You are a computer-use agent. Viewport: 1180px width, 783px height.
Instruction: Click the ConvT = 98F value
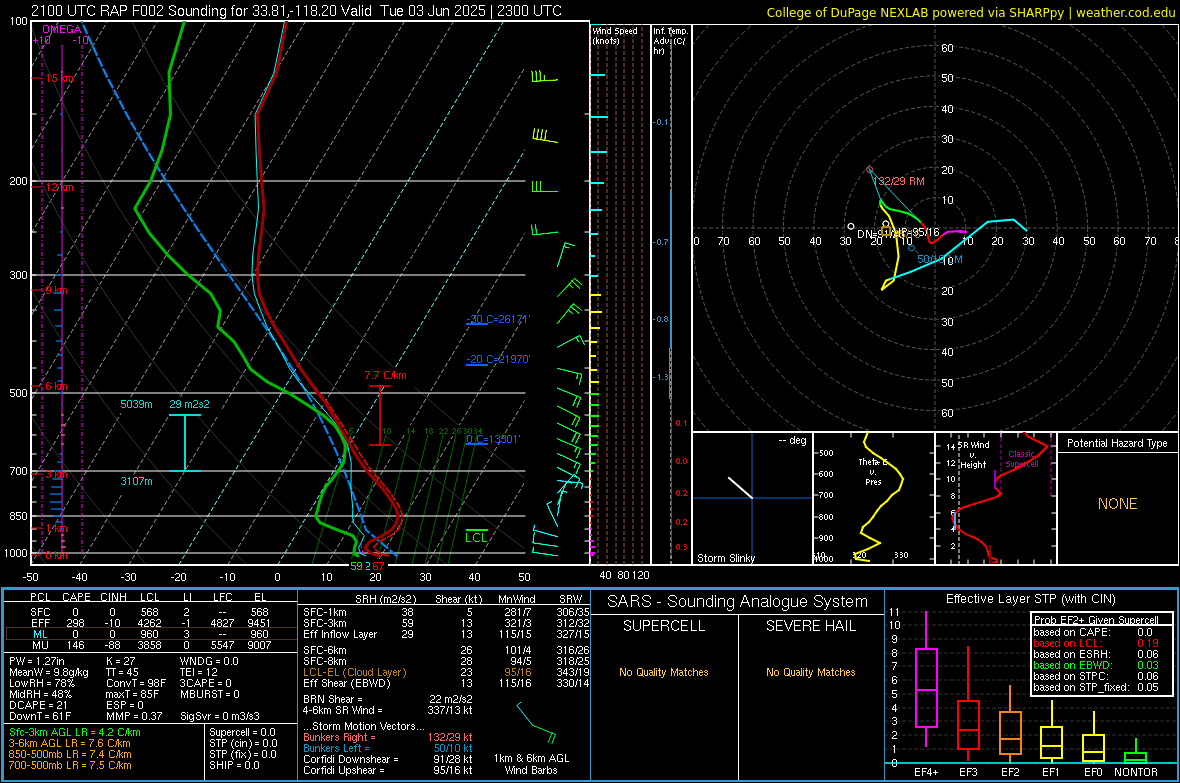coord(136,683)
